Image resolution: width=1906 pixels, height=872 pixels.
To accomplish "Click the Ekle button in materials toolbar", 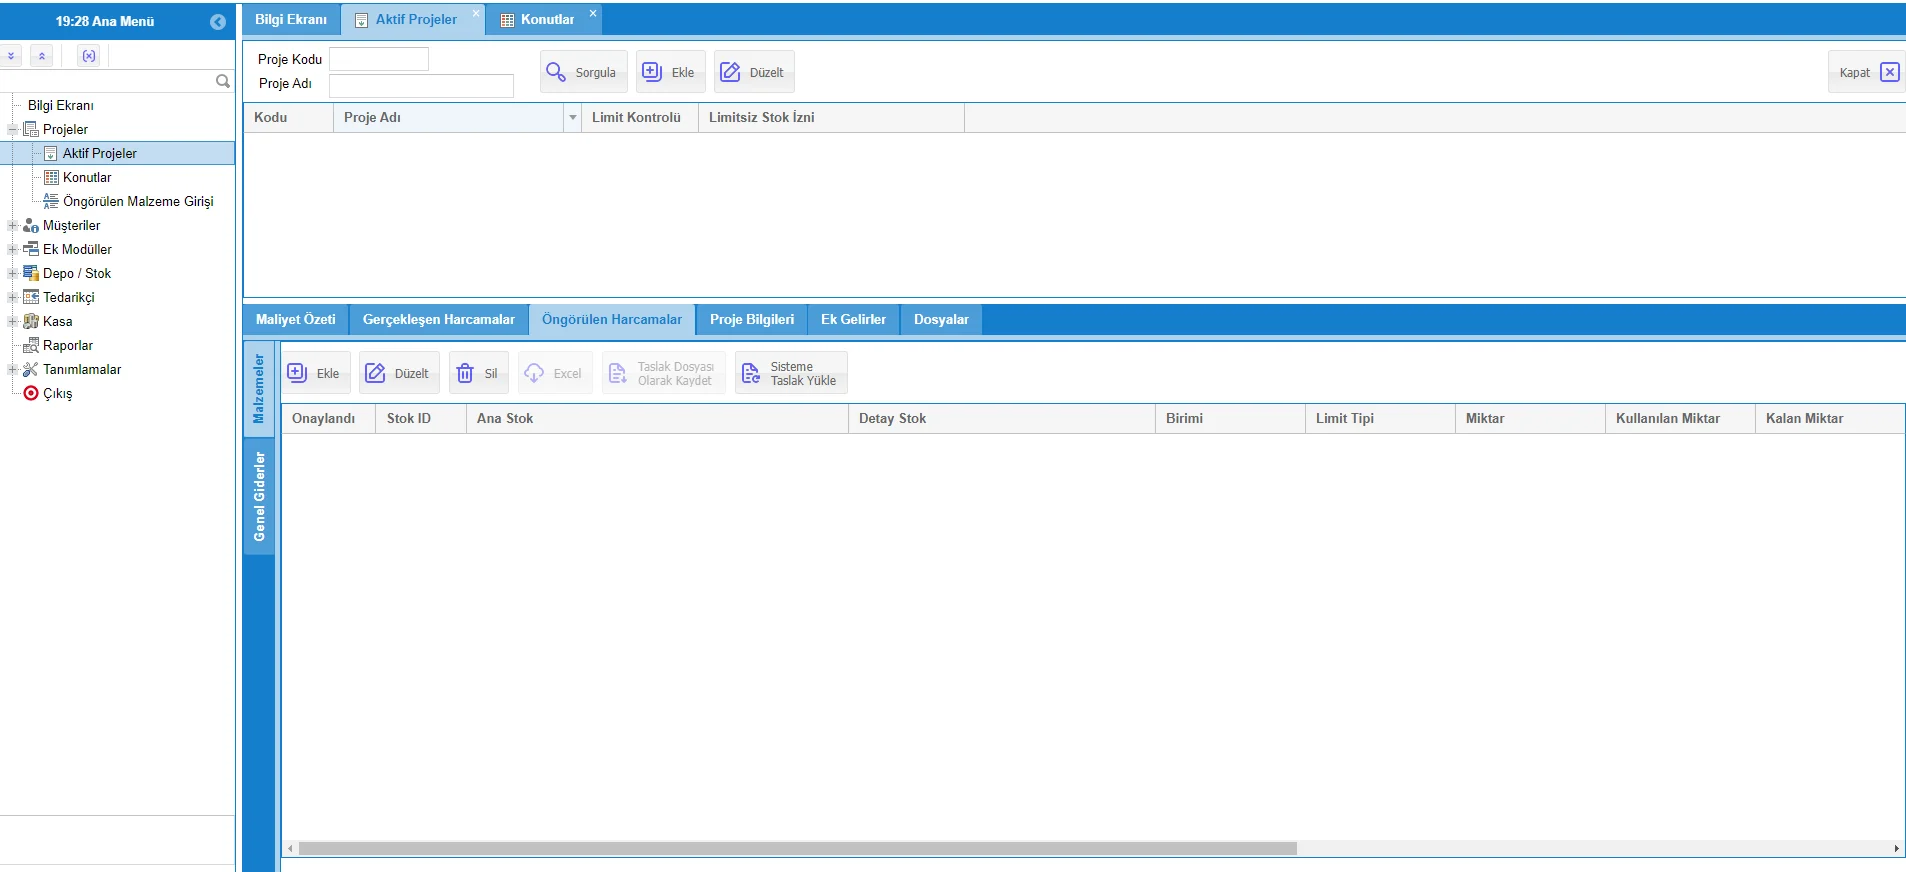I will (x=315, y=373).
